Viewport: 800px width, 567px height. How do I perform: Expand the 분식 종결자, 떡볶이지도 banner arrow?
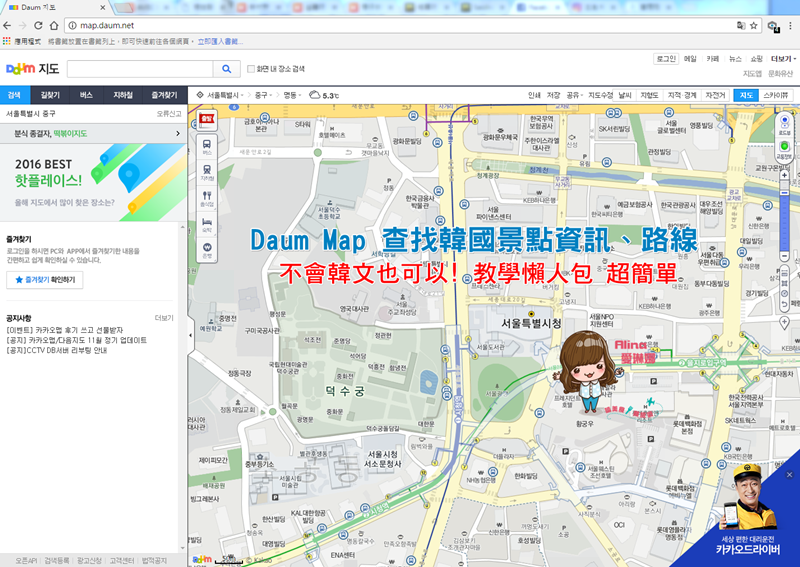178,134
